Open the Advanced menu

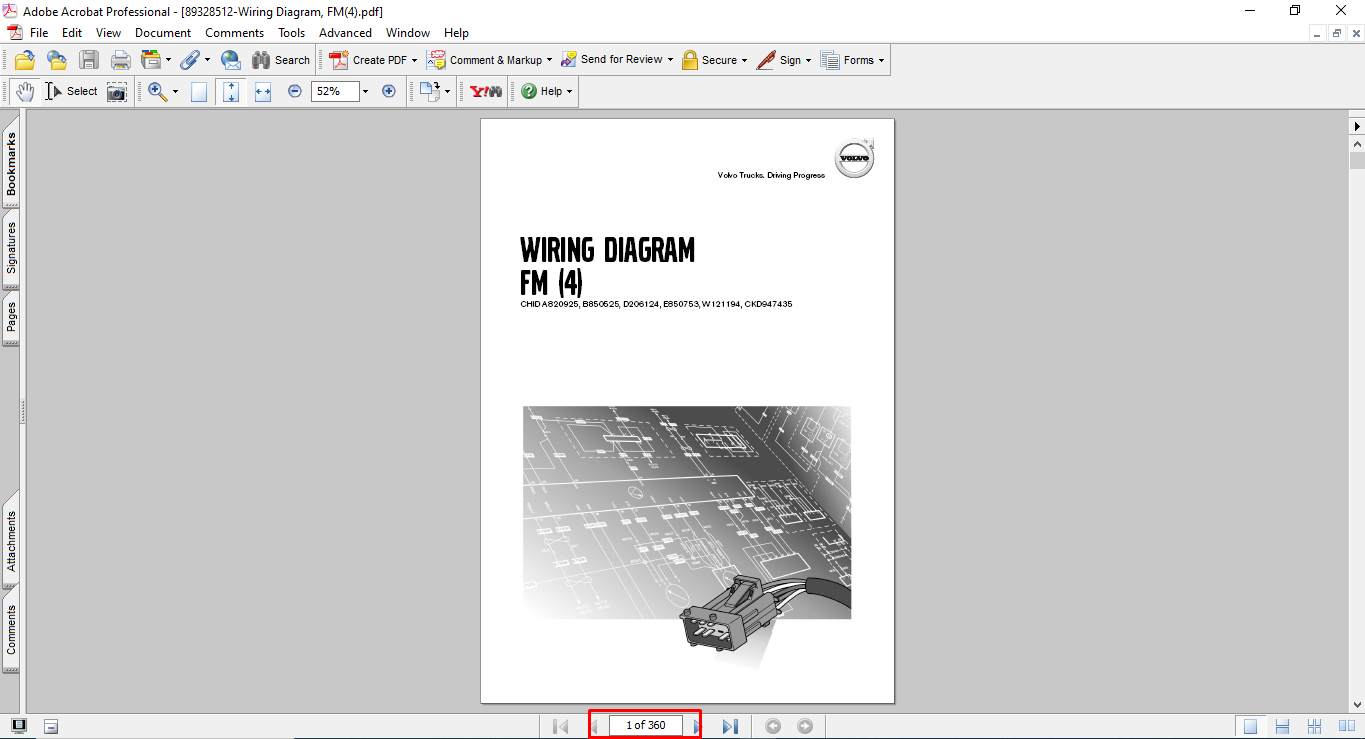[345, 33]
